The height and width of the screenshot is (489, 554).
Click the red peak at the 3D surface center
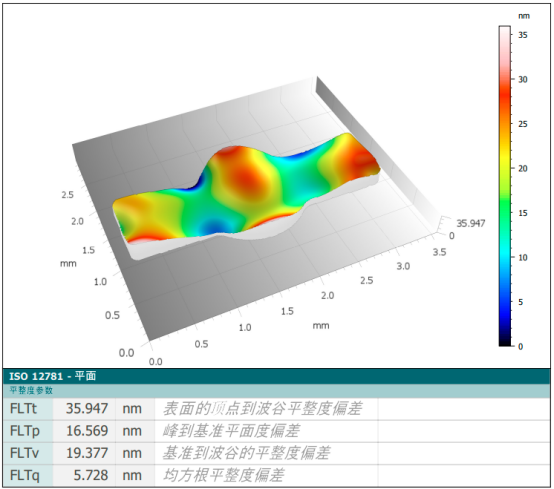tap(244, 176)
